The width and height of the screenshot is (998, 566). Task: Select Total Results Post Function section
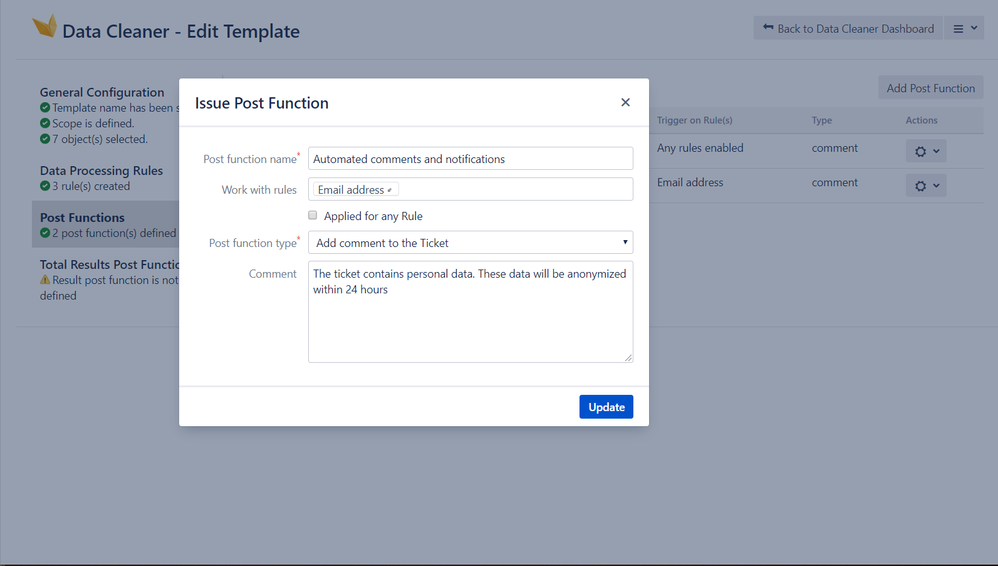point(109,264)
